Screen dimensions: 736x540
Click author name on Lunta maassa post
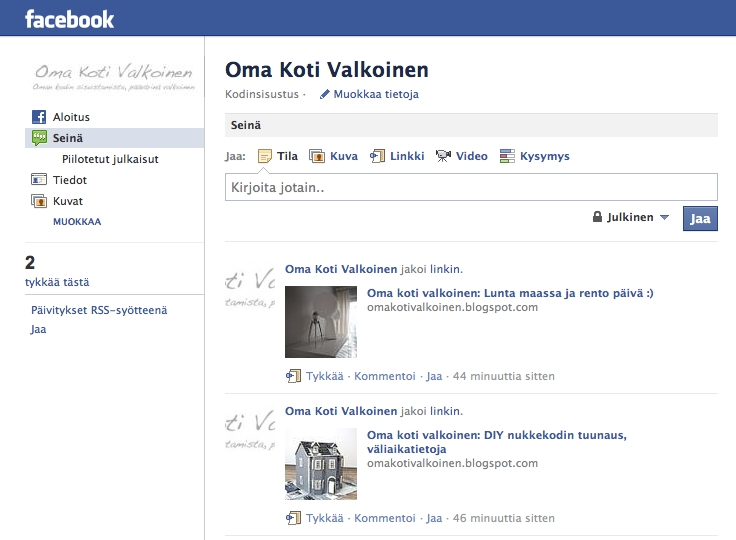click(341, 269)
